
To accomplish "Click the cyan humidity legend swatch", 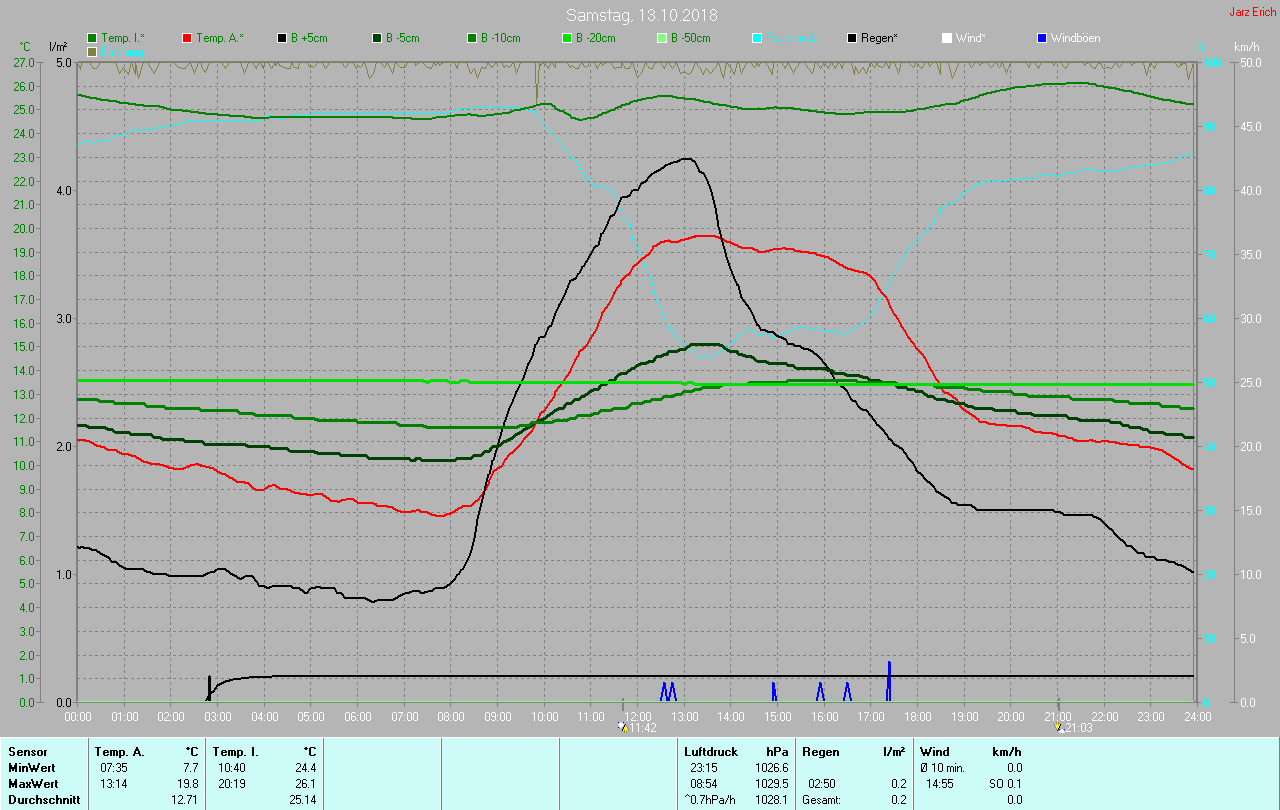I will 757,38.
